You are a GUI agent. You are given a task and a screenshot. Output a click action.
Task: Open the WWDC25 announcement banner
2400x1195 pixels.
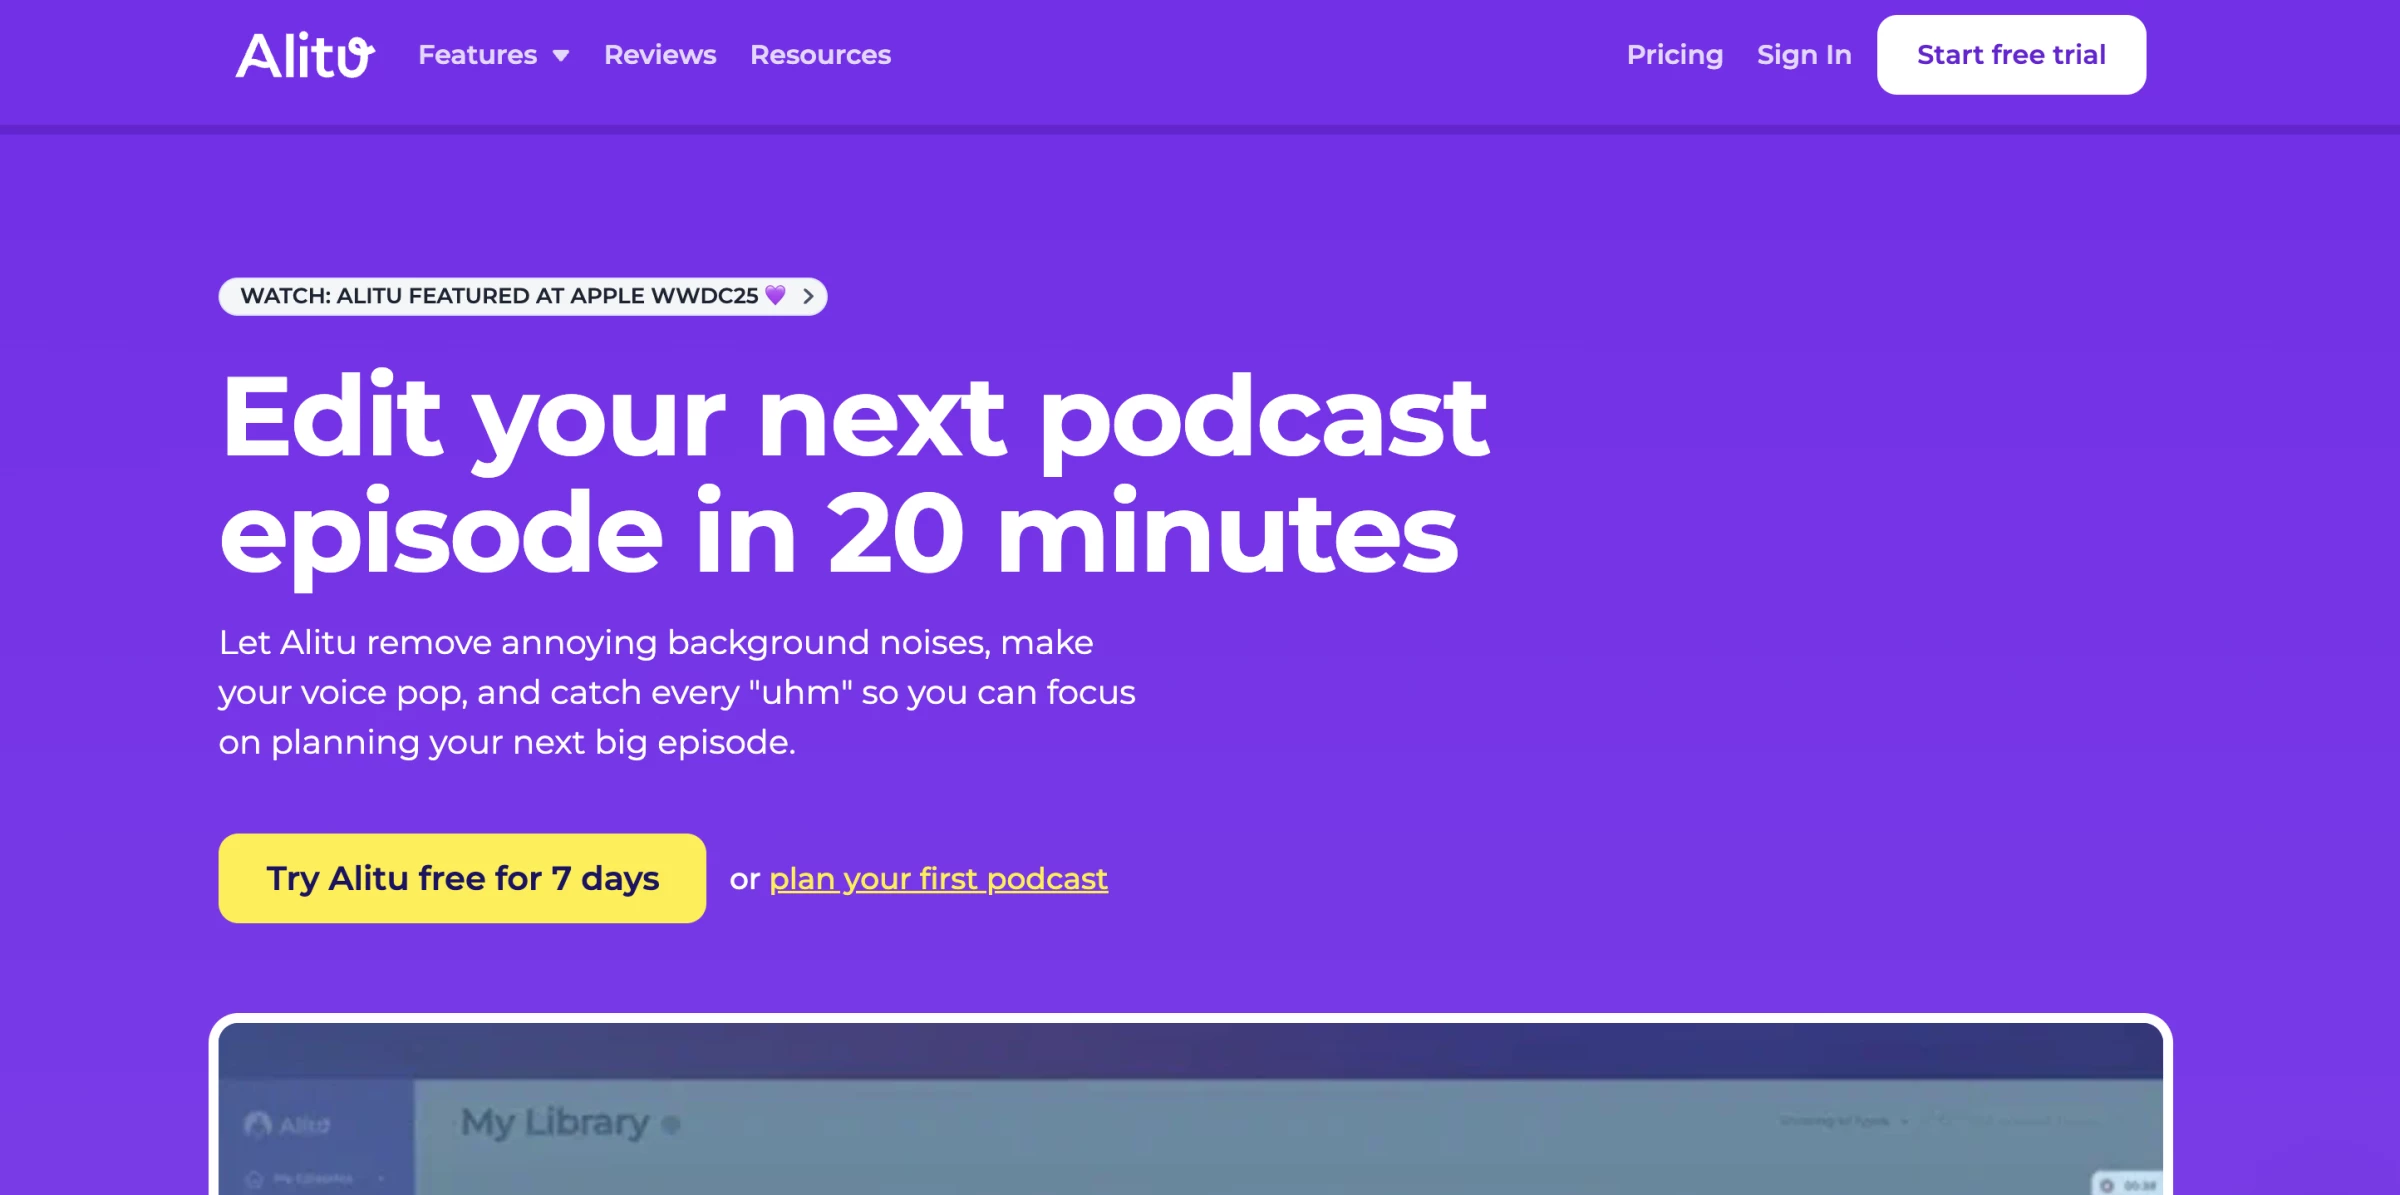523,296
